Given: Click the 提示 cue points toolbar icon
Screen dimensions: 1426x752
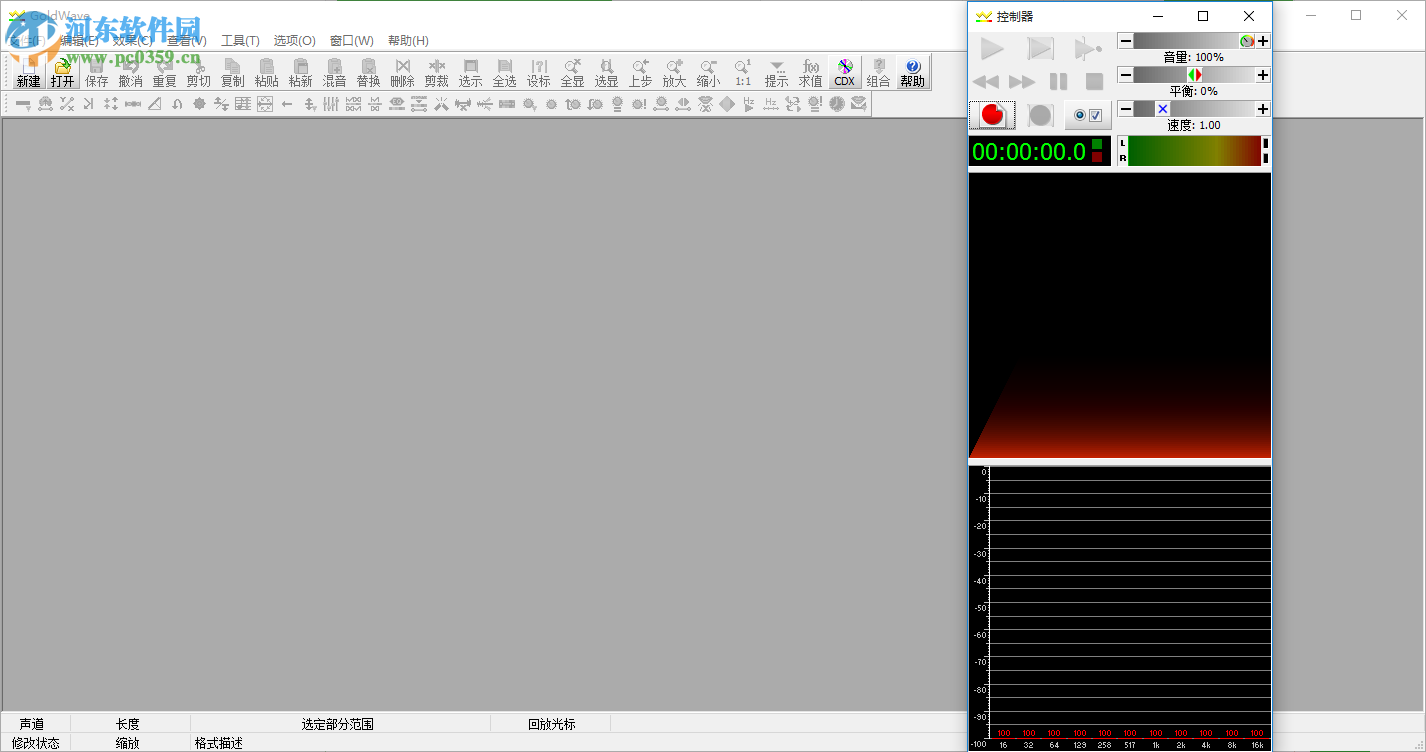Looking at the screenshot, I should click(x=776, y=72).
